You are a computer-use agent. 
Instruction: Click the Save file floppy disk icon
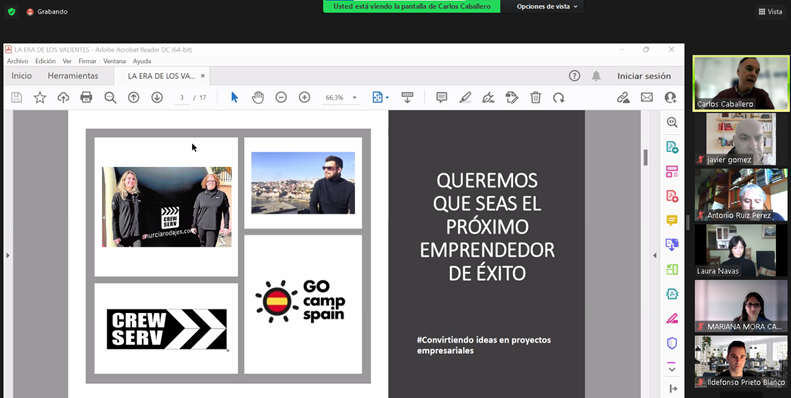point(16,97)
